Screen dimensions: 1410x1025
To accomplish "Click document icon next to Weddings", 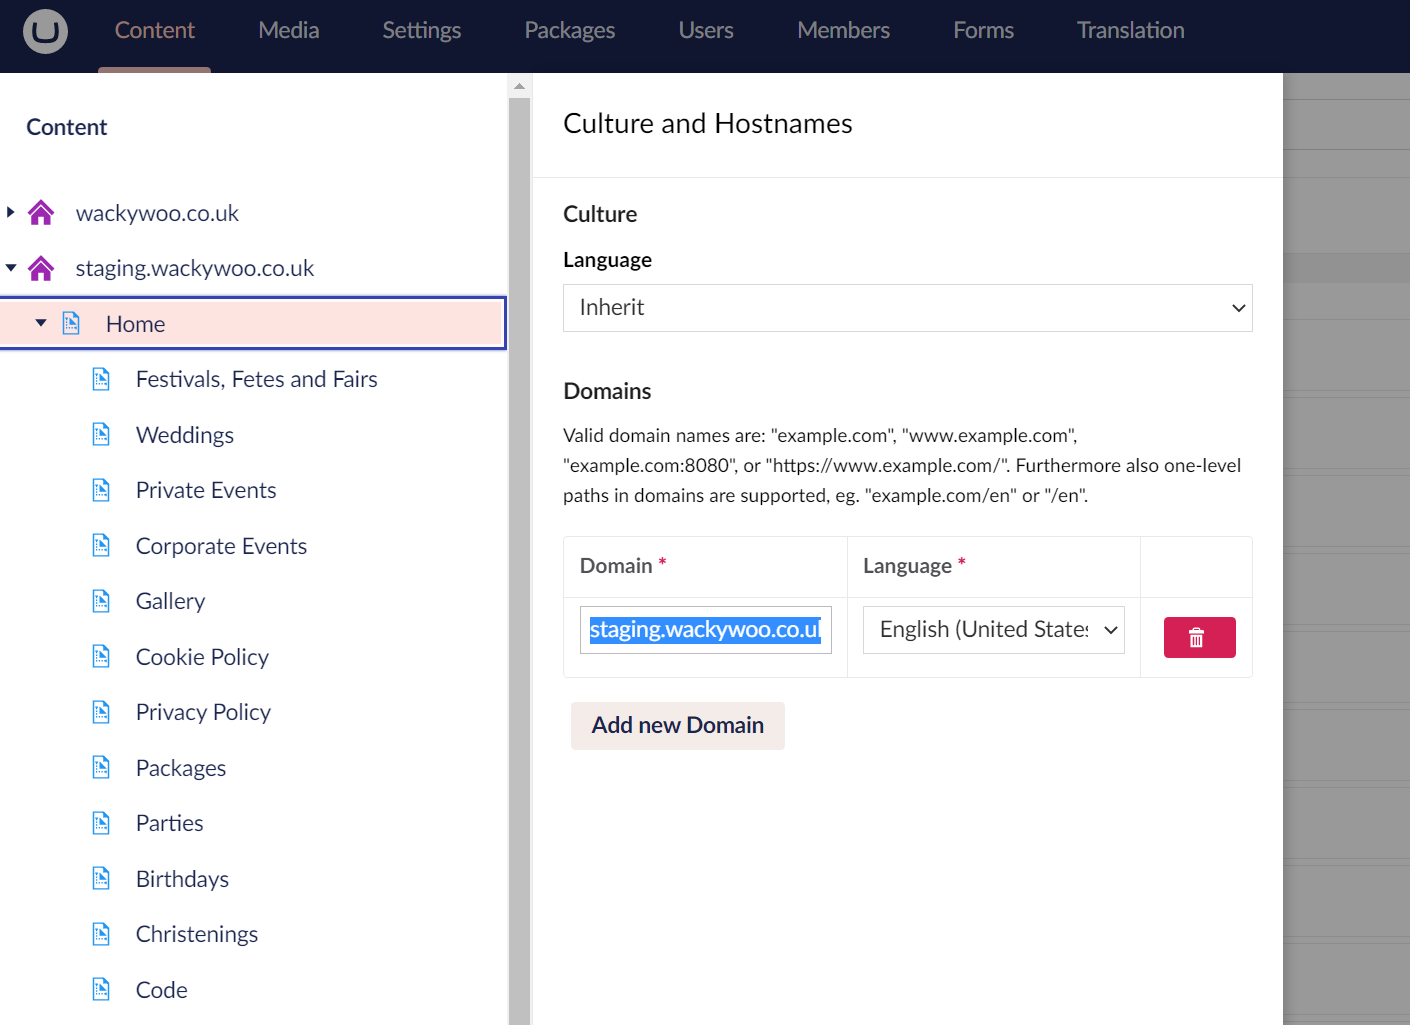I will click(101, 434).
